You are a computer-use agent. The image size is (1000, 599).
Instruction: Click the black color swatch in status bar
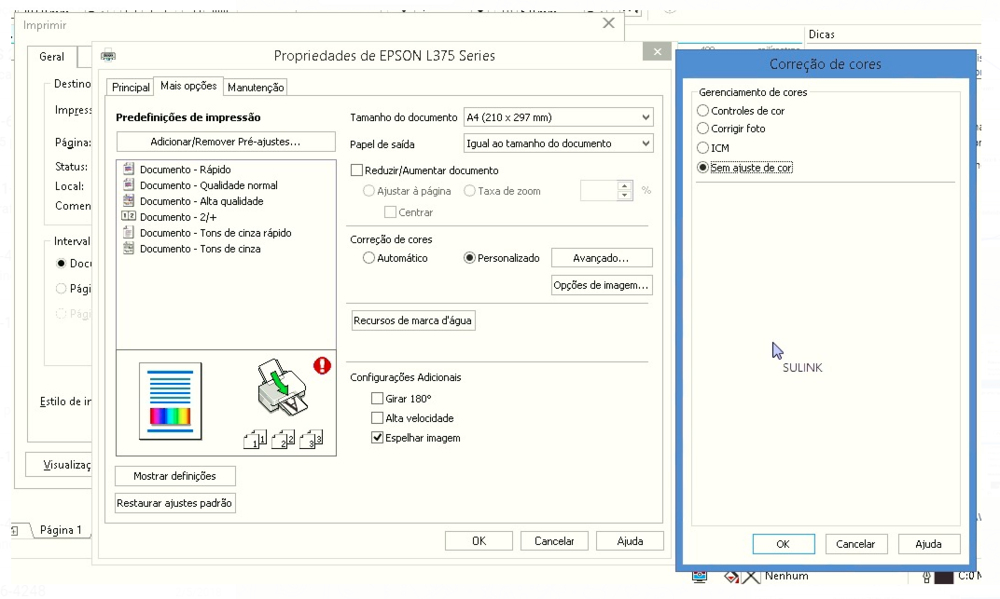coord(943,577)
